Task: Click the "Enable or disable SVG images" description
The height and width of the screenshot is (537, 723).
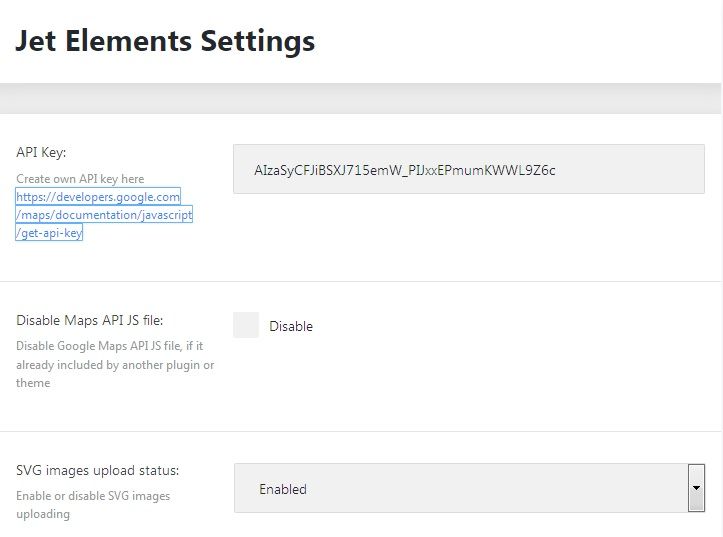Action: click(93, 496)
